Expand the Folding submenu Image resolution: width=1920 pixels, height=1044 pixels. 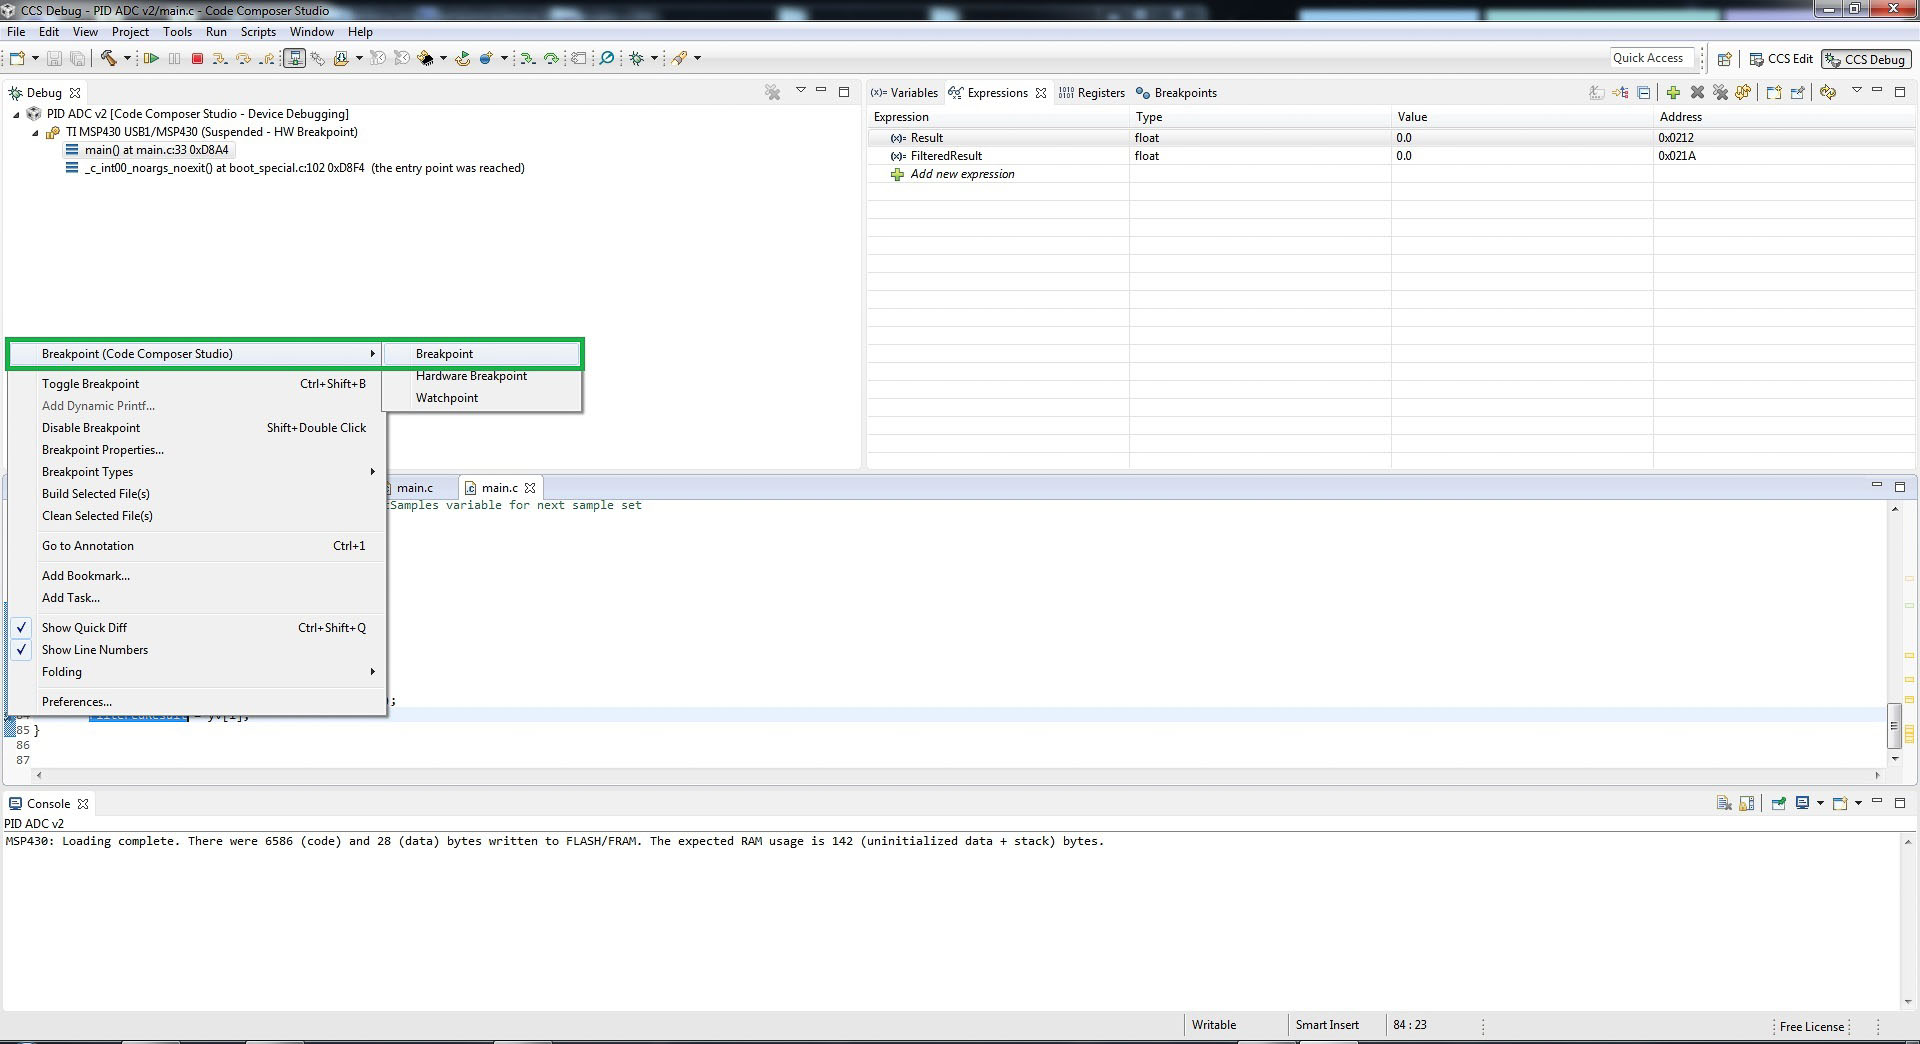pyautogui.click(x=63, y=672)
